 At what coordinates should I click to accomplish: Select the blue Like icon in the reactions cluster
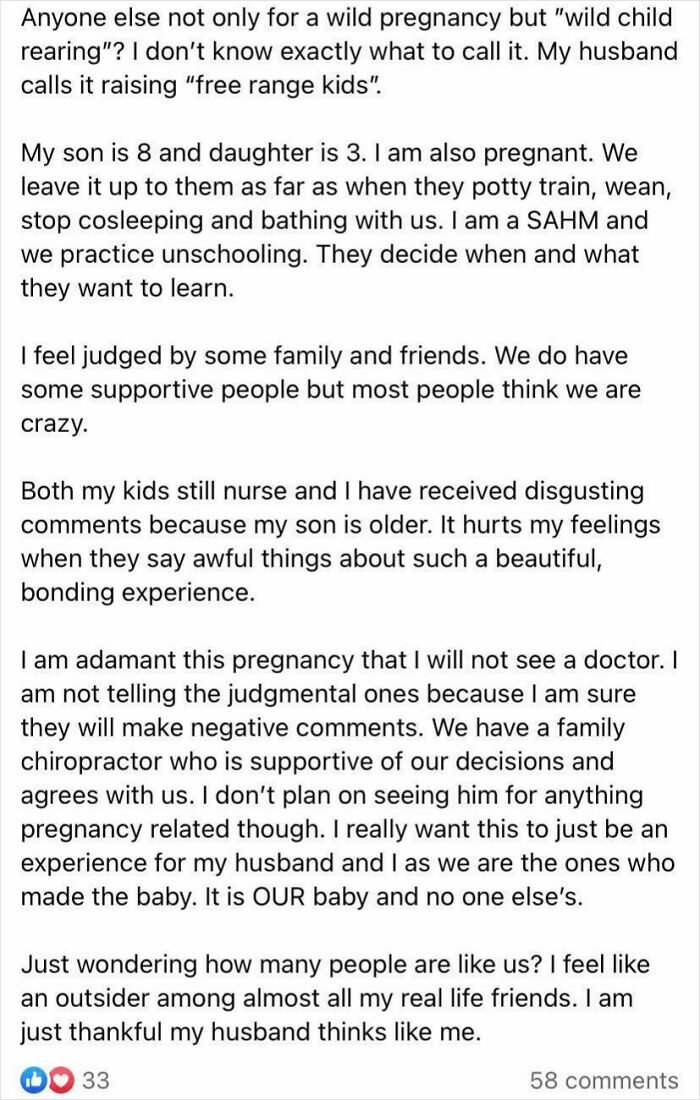click(35, 1077)
